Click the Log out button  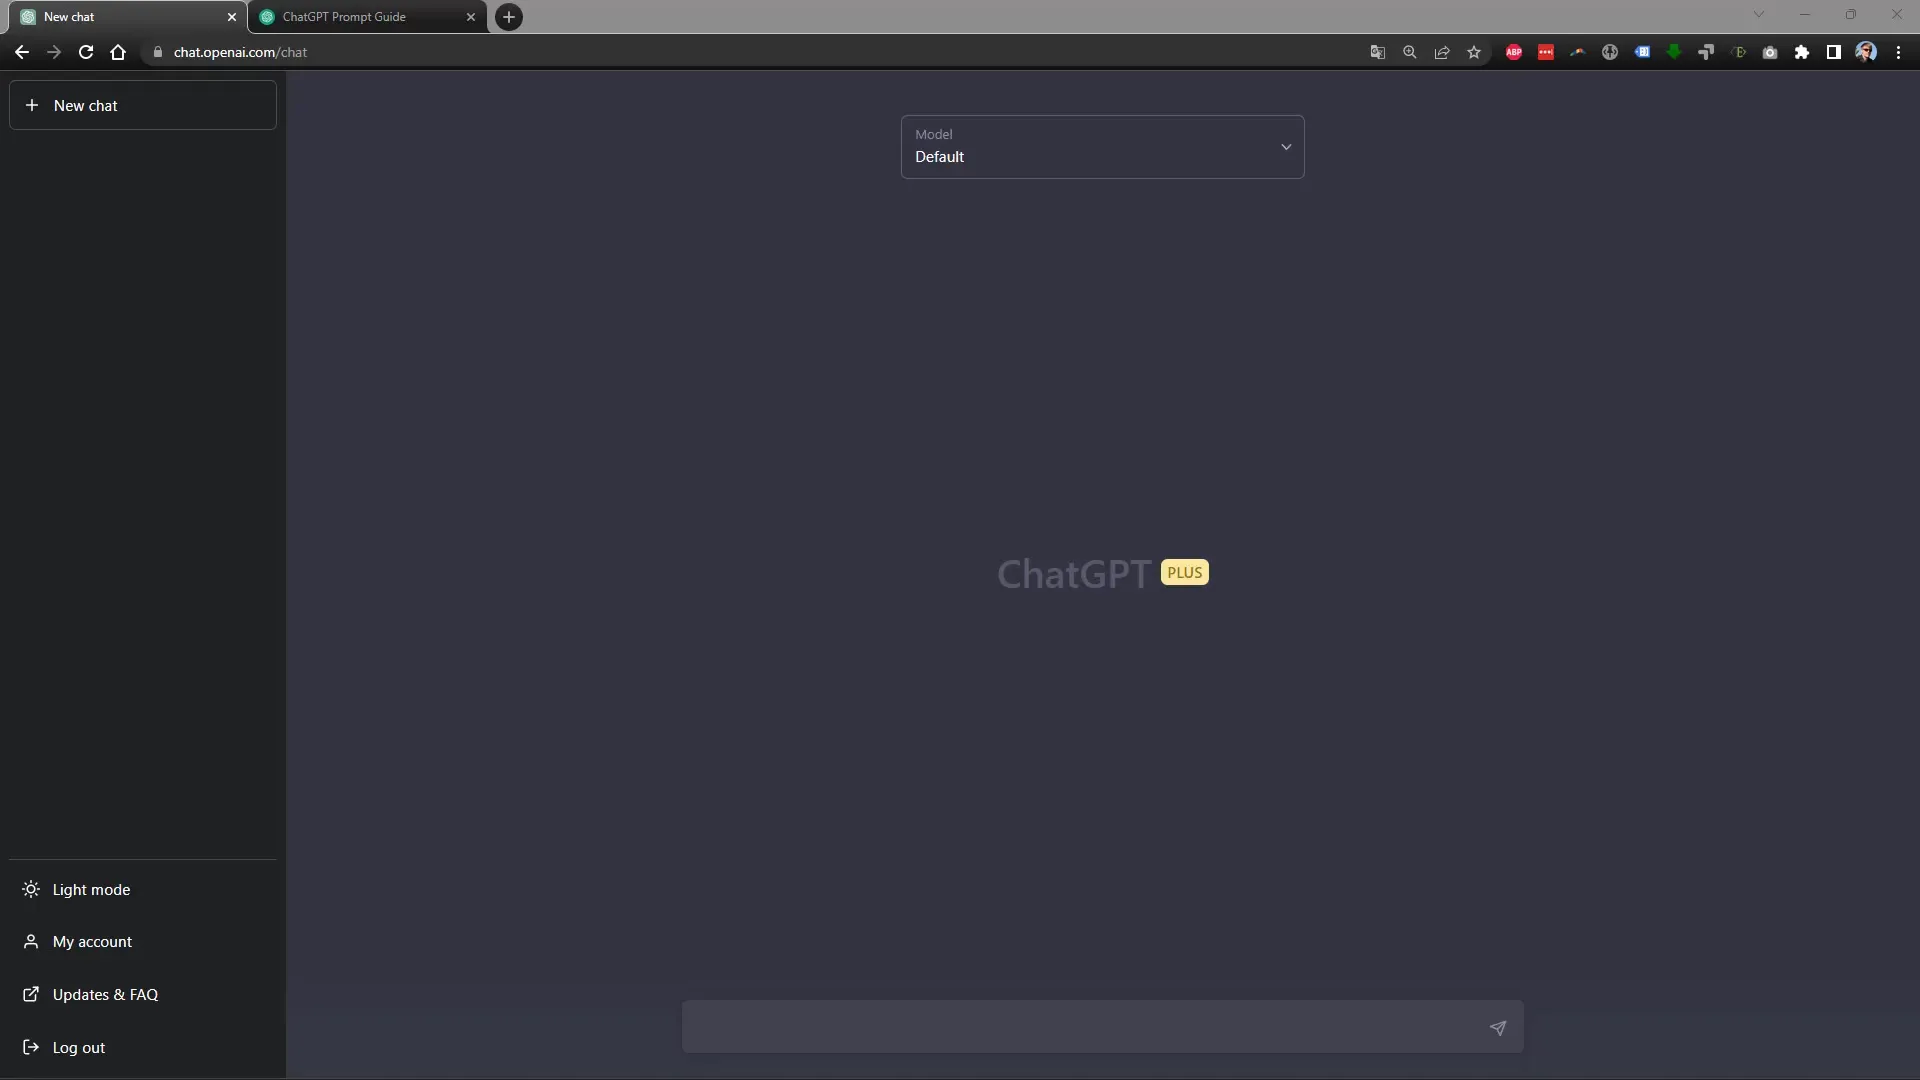click(x=78, y=1046)
